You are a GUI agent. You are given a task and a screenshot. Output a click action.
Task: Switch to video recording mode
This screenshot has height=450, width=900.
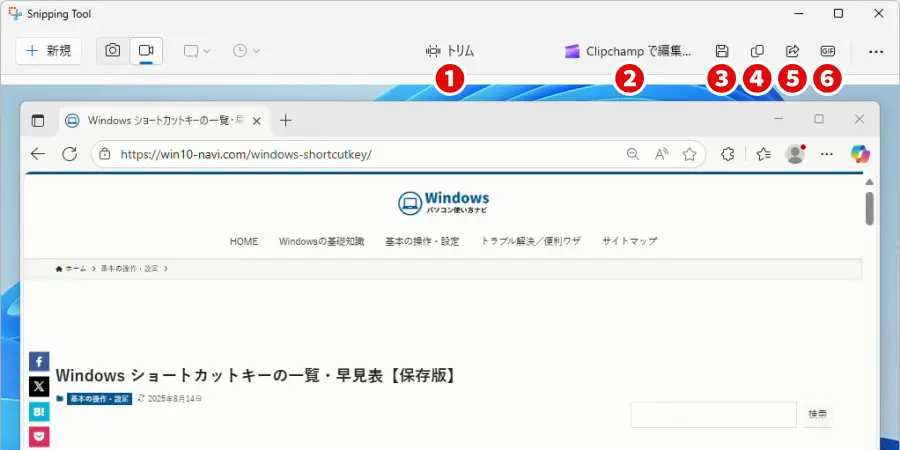146,51
